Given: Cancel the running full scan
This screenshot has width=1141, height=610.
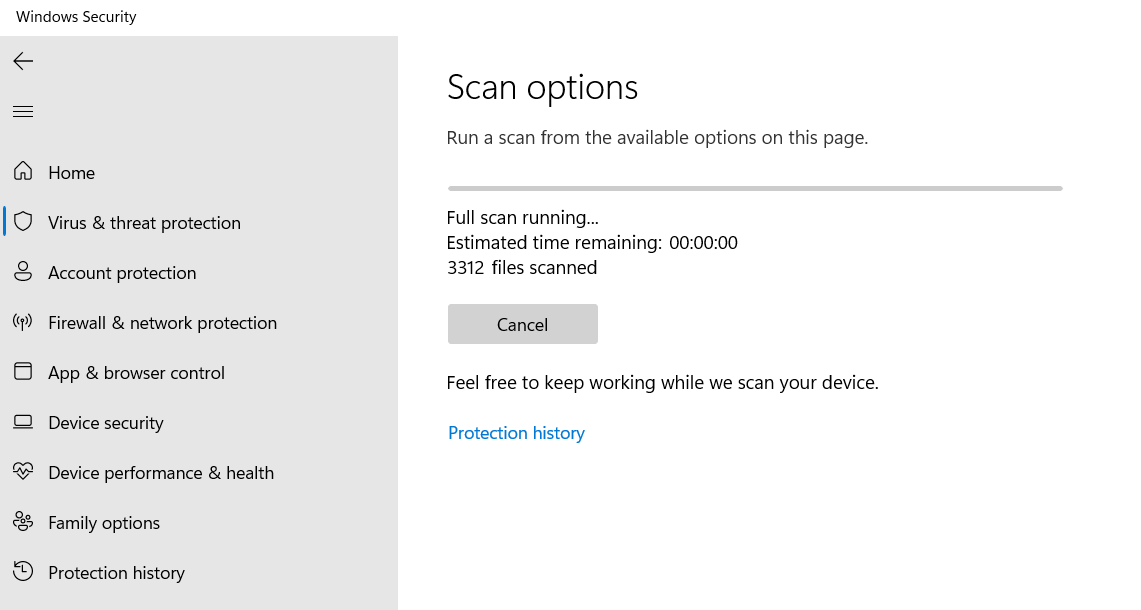Looking at the screenshot, I should [522, 324].
